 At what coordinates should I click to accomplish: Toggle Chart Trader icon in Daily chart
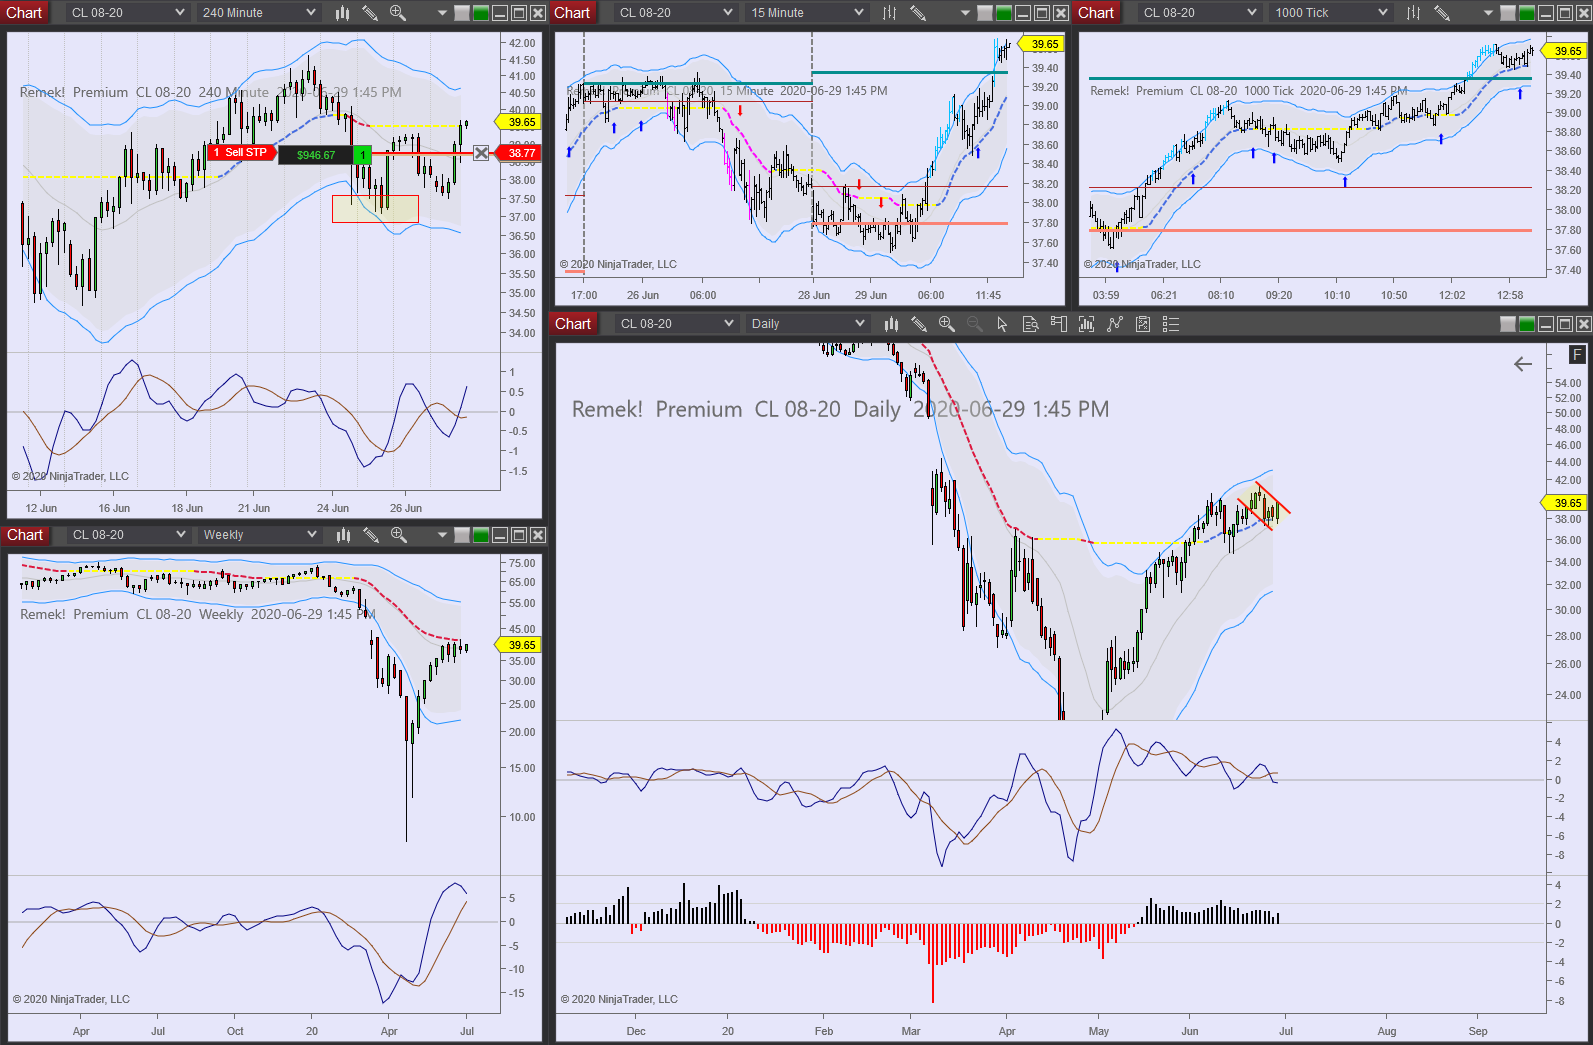pyautogui.click(x=1058, y=324)
